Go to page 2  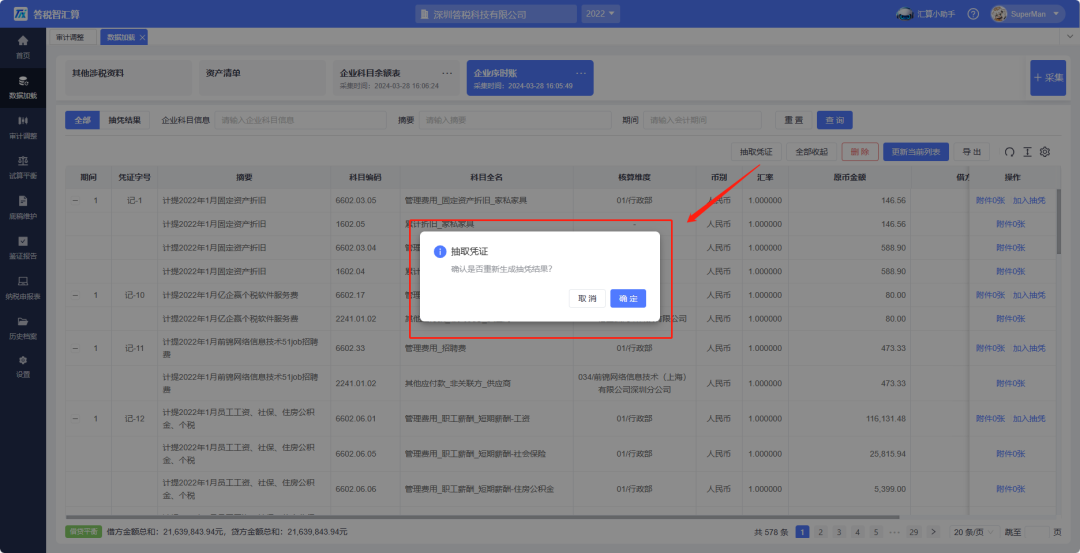tap(820, 532)
